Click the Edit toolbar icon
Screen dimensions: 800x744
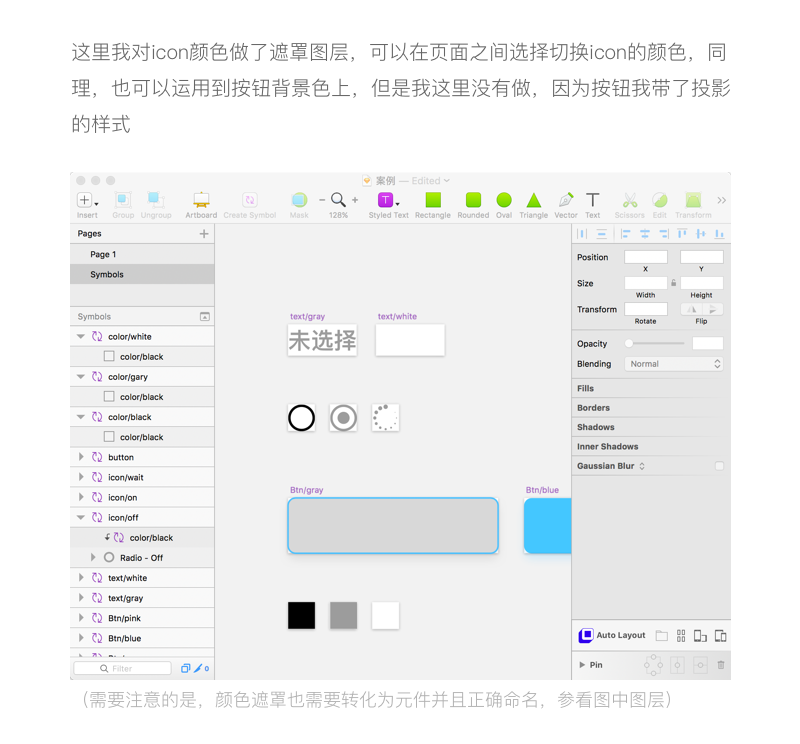click(660, 200)
